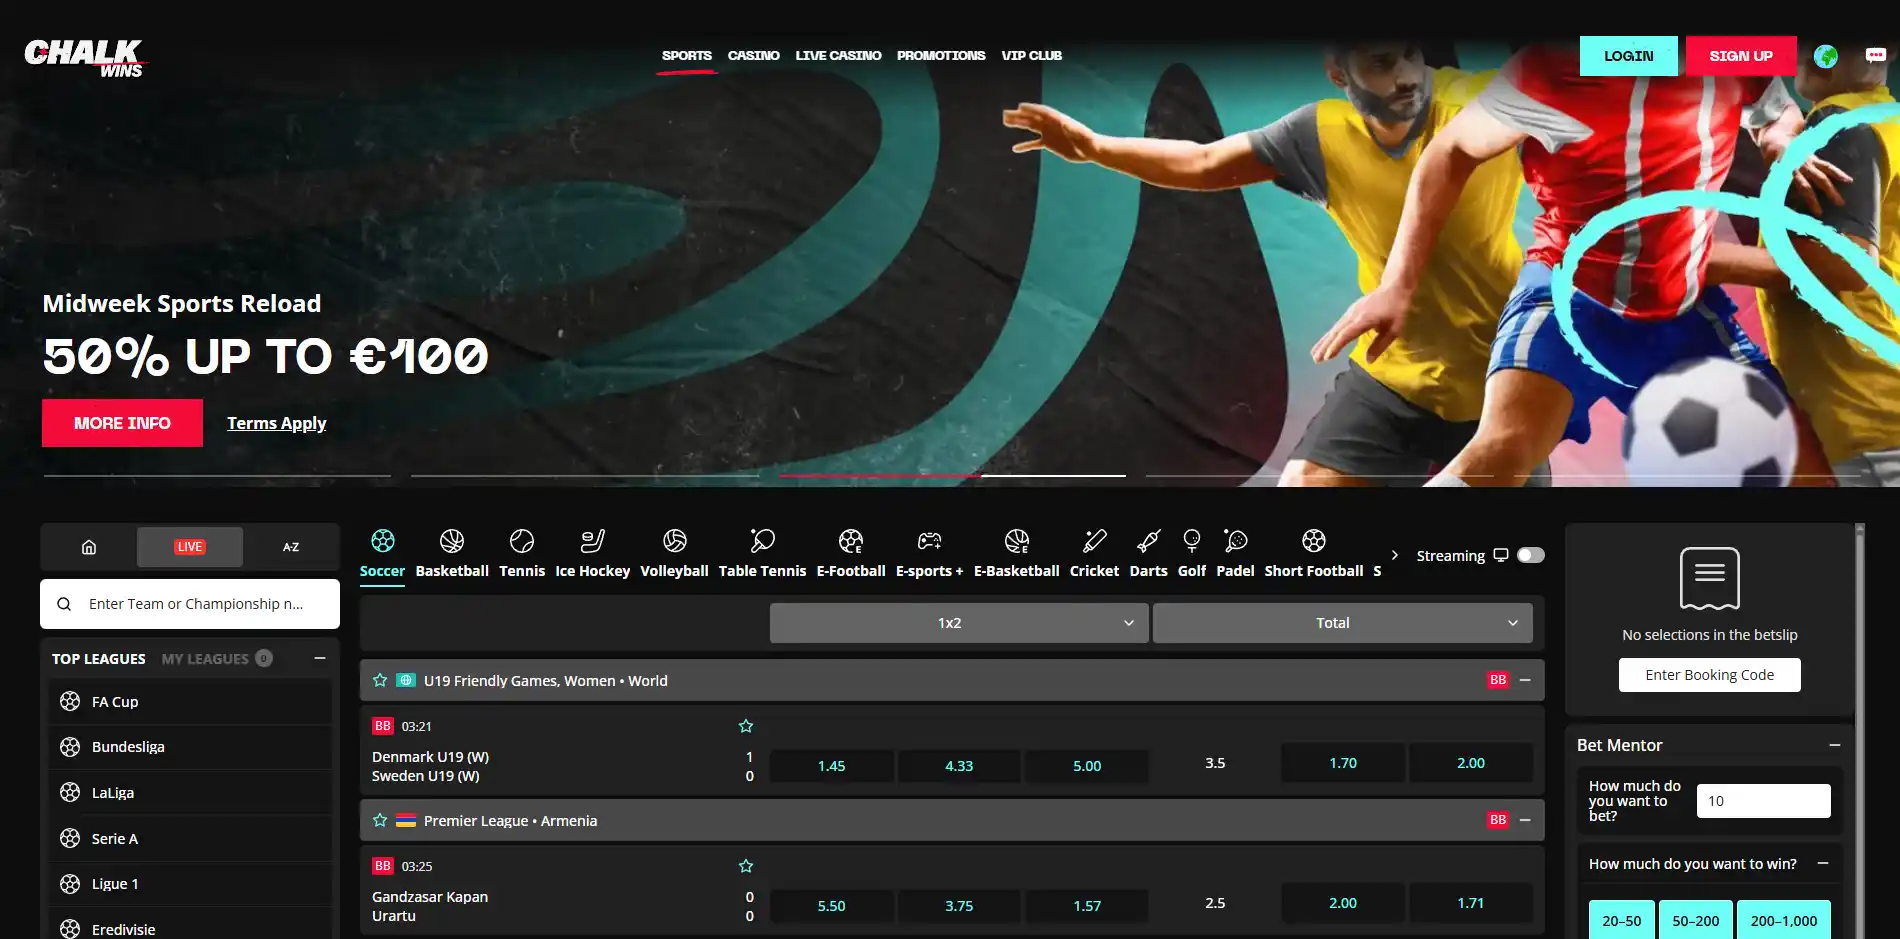The height and width of the screenshot is (939, 1900).
Task: Collapse the Top Leagues panel
Action: [x=320, y=658]
